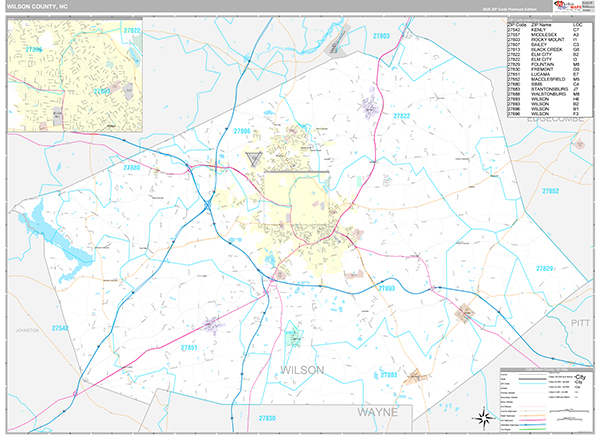Open the Wilson city inset map
The height and width of the screenshot is (435, 600).
[75, 75]
